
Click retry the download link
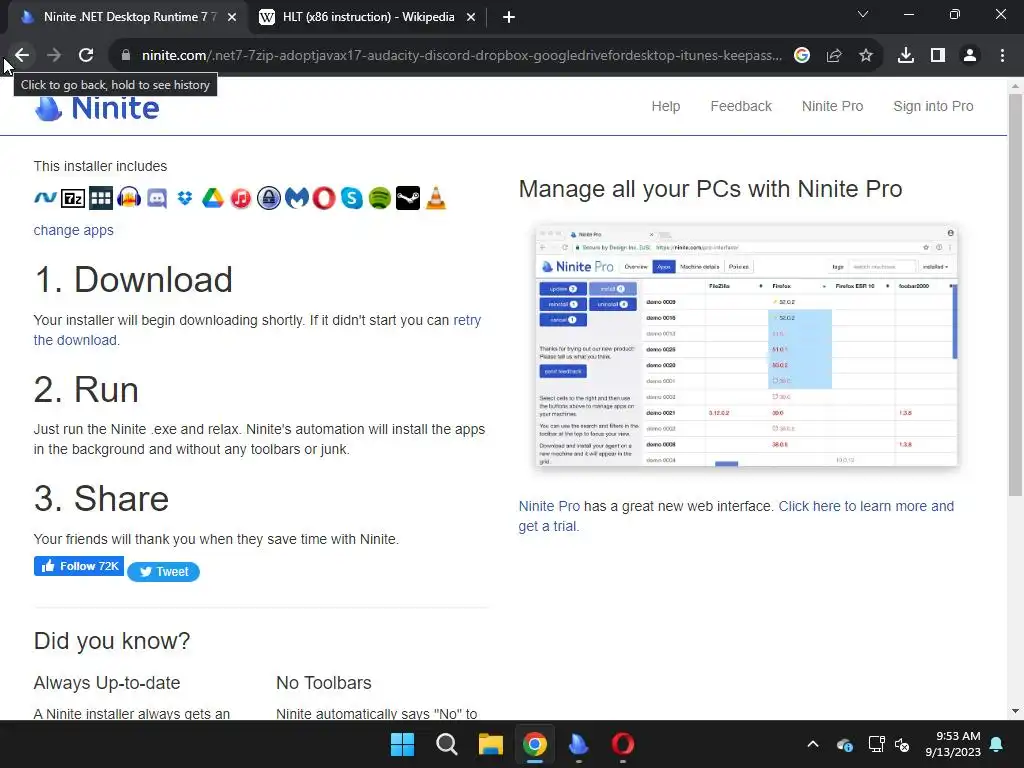467,320
